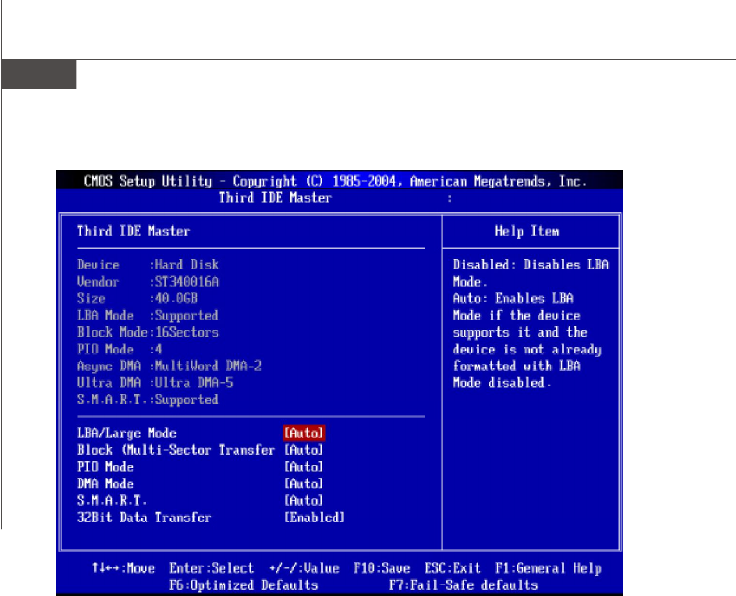Click the F10:Save key hint
The height and width of the screenshot is (596, 736).
(x=382, y=568)
